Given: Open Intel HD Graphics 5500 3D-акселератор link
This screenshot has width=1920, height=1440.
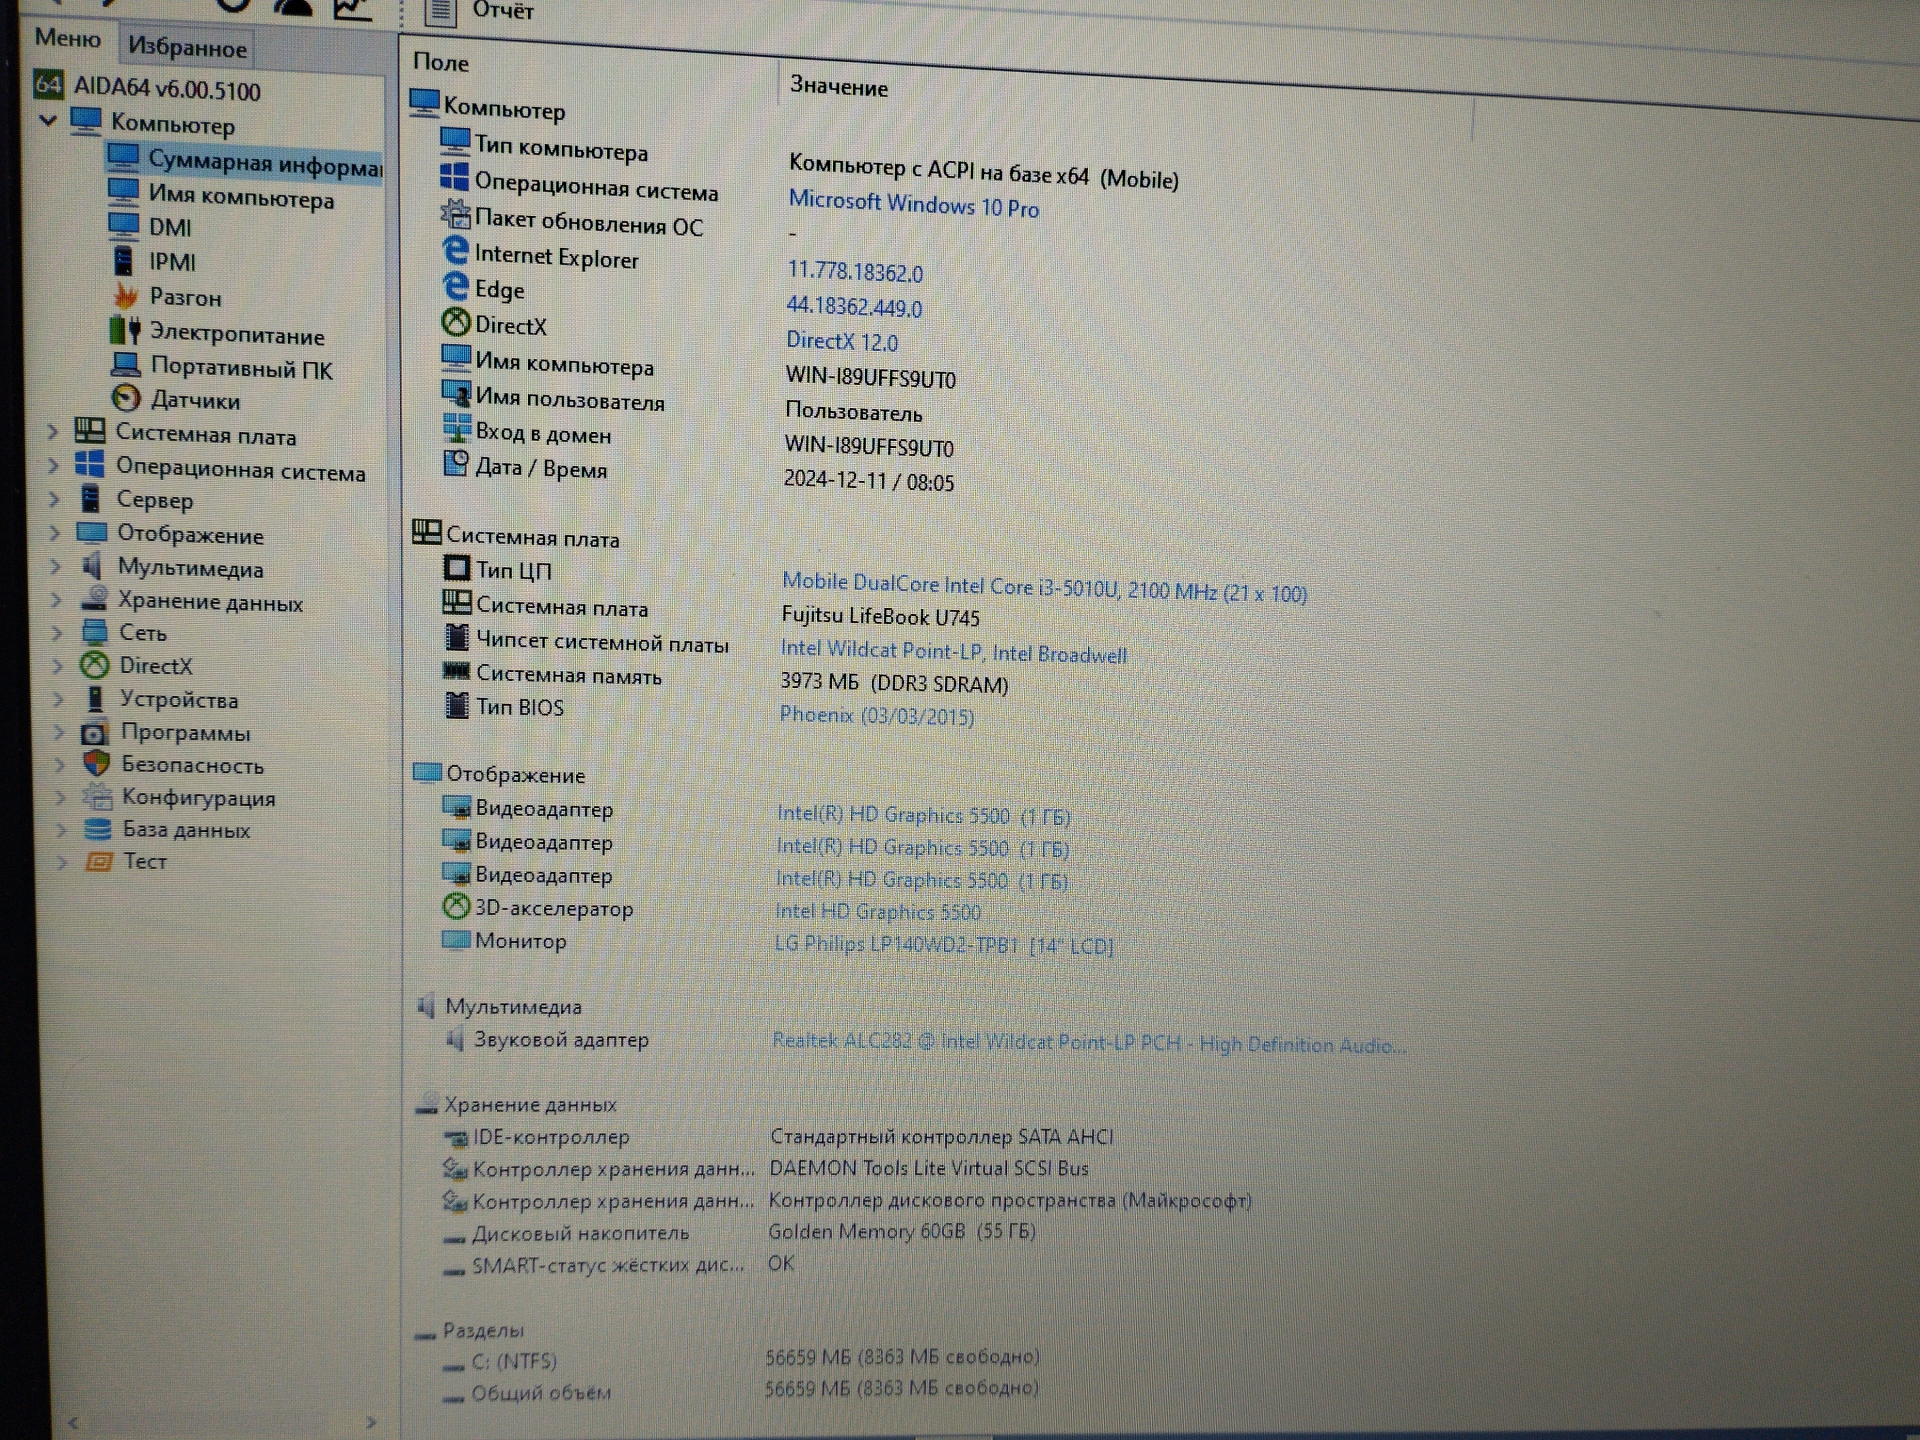Looking at the screenshot, I should pyautogui.click(x=878, y=911).
